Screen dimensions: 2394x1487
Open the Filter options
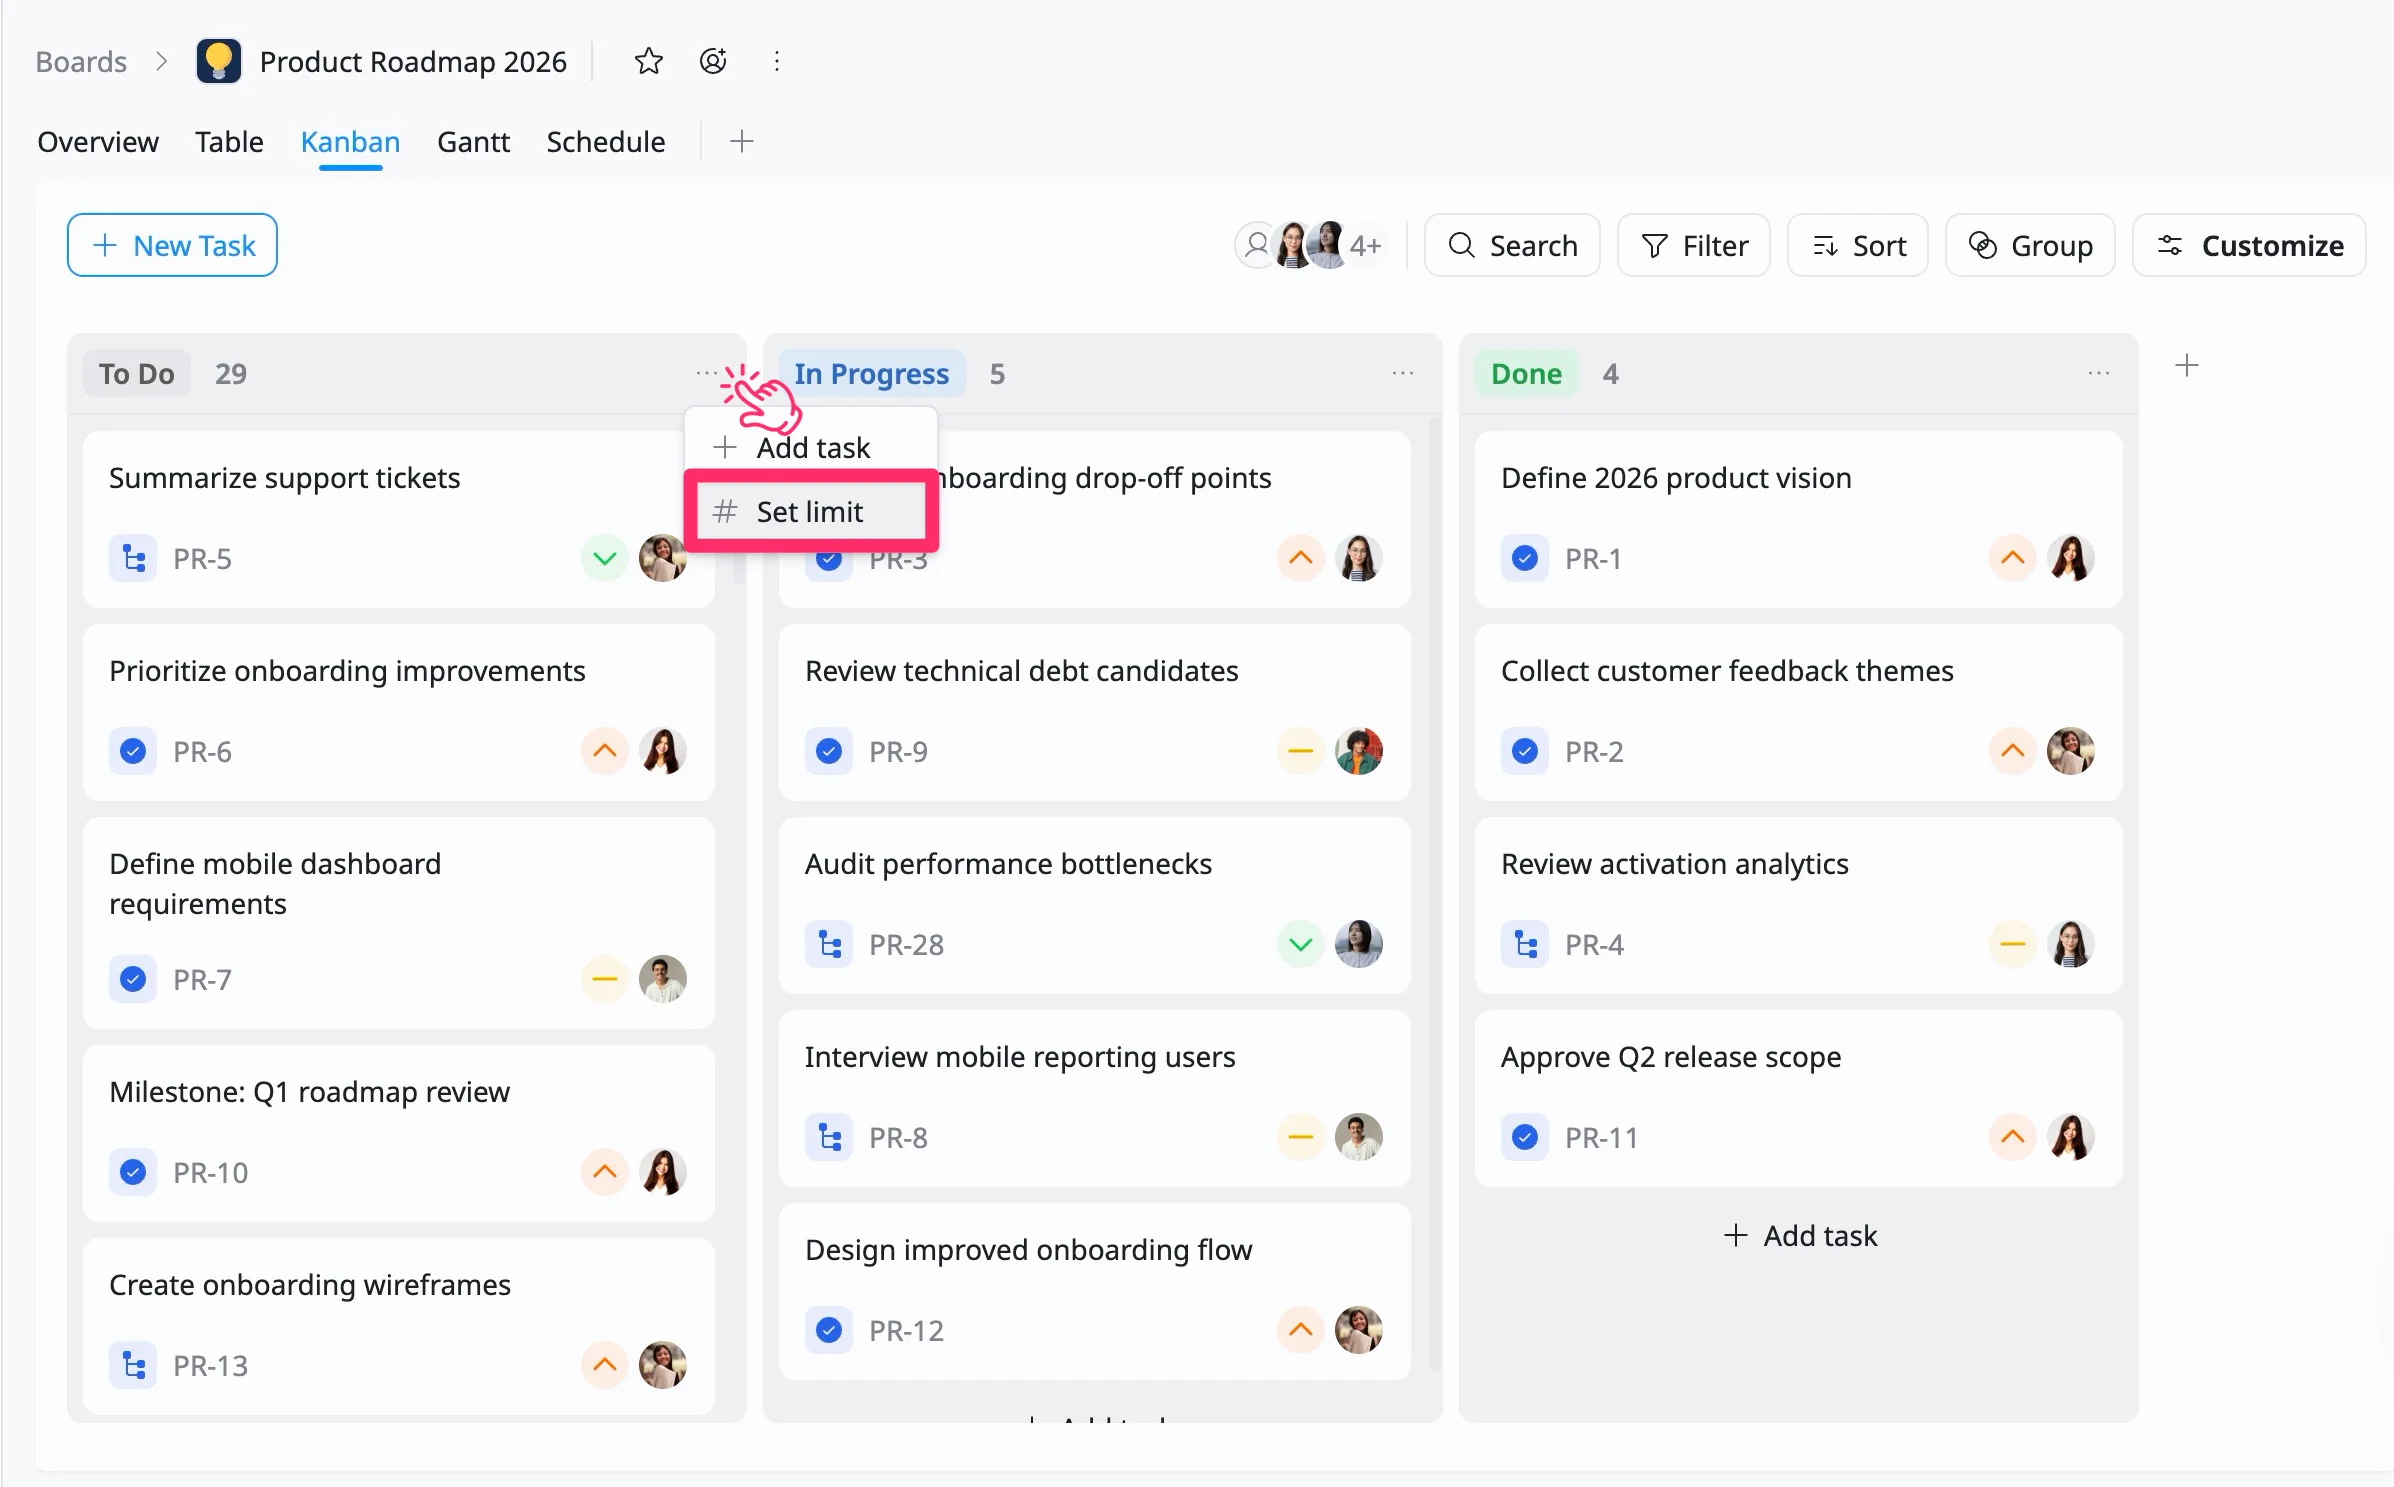(x=1694, y=245)
